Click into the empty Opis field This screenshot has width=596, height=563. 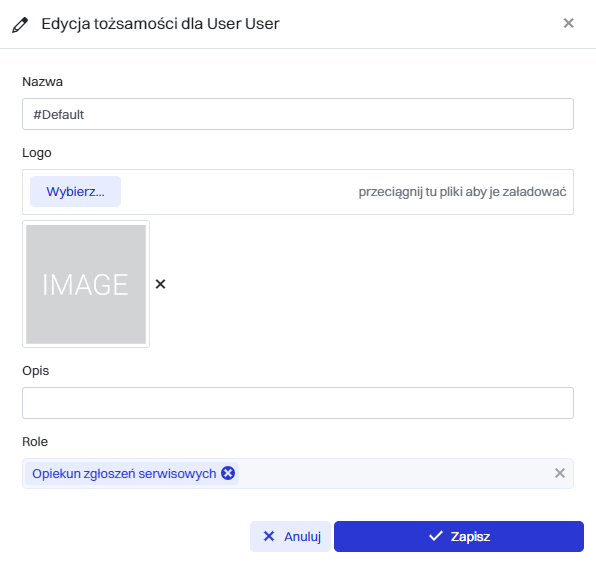(x=298, y=403)
